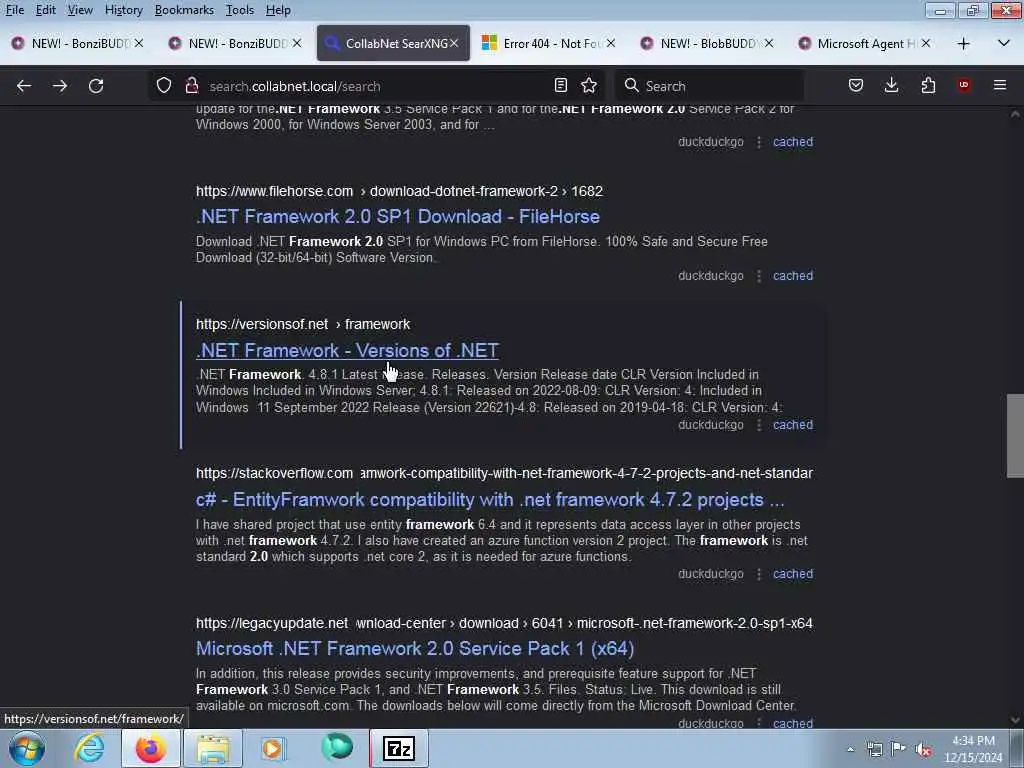Go back to the previous page
Image resolution: width=1024 pixels, height=768 pixels.
click(x=24, y=86)
